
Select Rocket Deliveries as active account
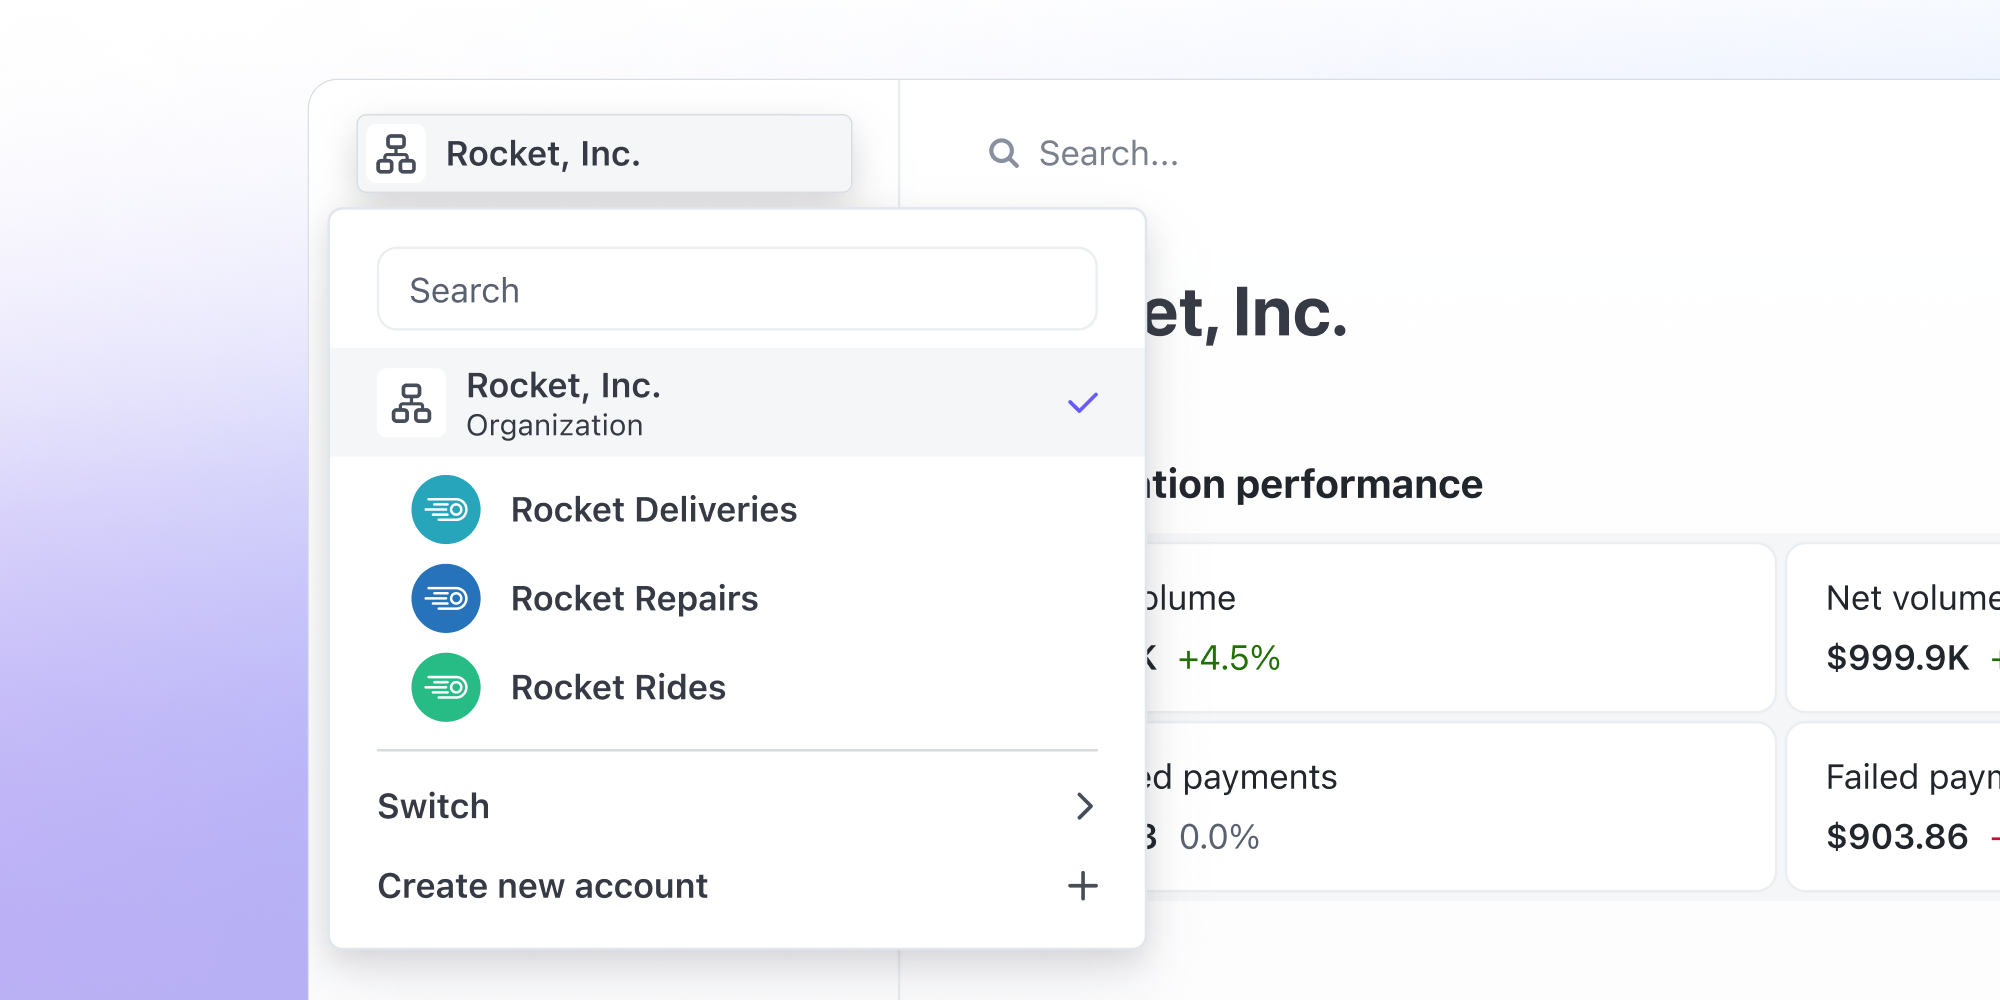[654, 509]
